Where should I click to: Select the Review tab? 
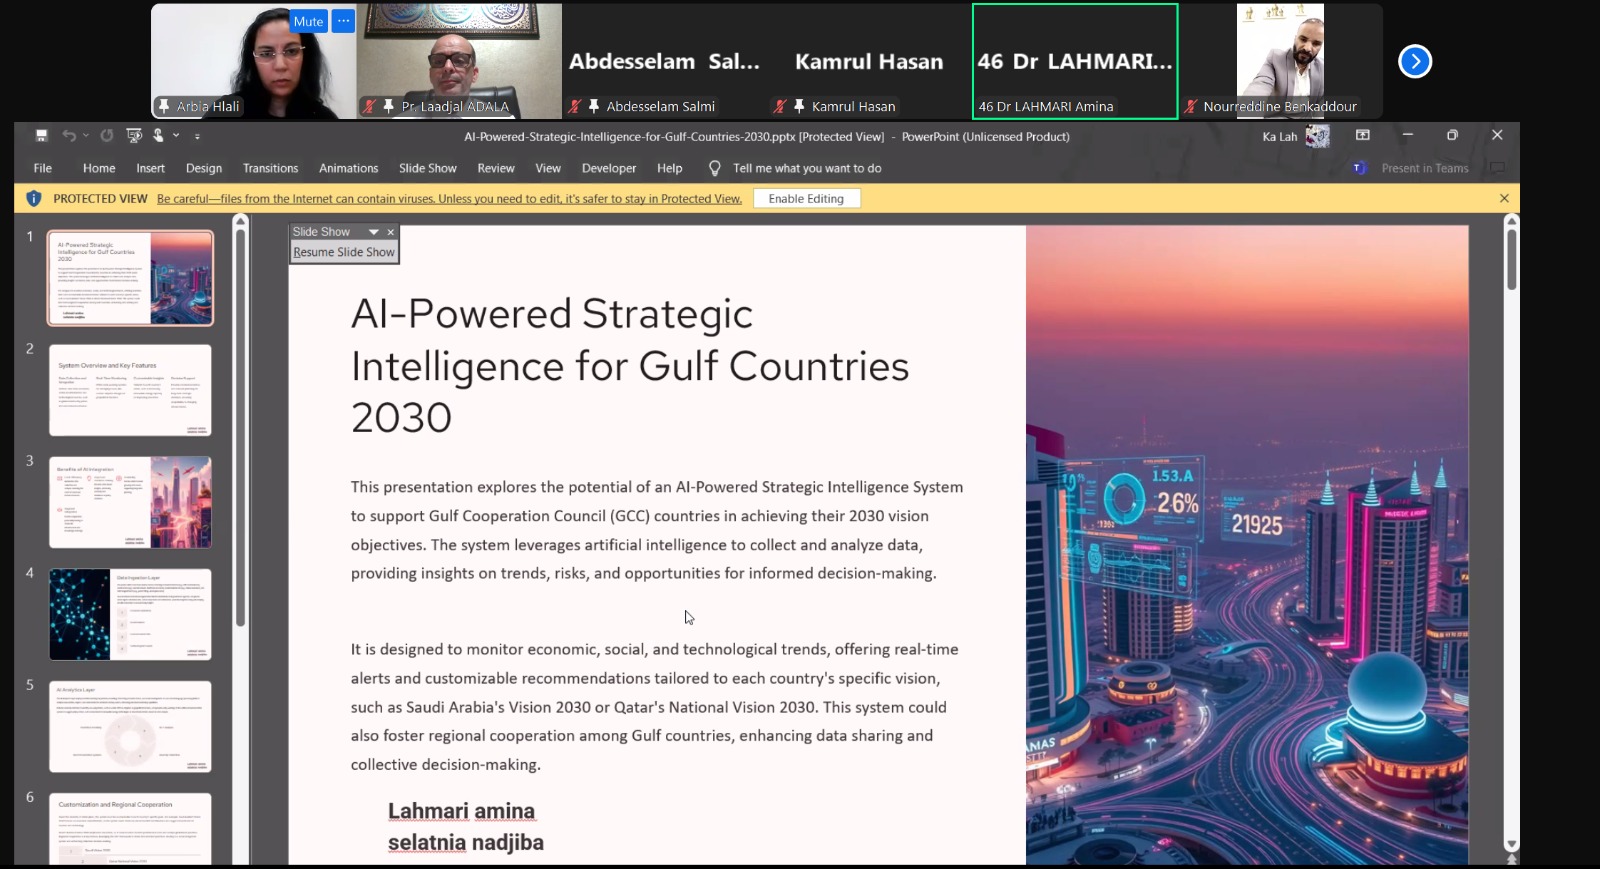pyautogui.click(x=496, y=168)
